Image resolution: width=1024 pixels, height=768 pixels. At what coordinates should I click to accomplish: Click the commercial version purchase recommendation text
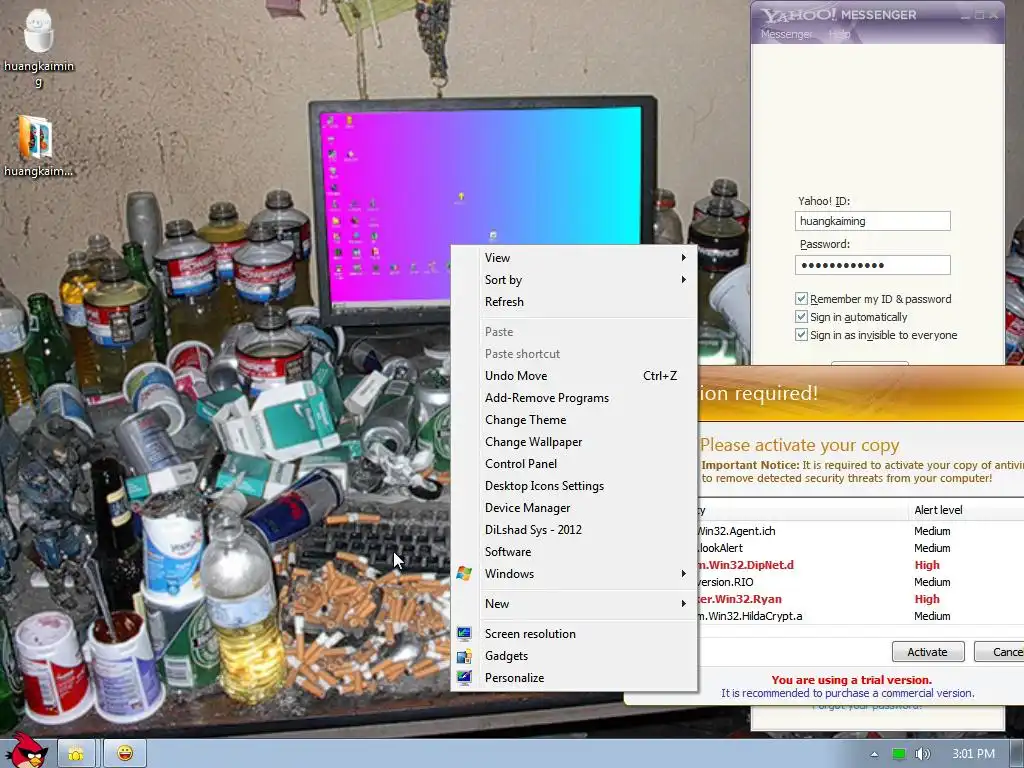[848, 693]
